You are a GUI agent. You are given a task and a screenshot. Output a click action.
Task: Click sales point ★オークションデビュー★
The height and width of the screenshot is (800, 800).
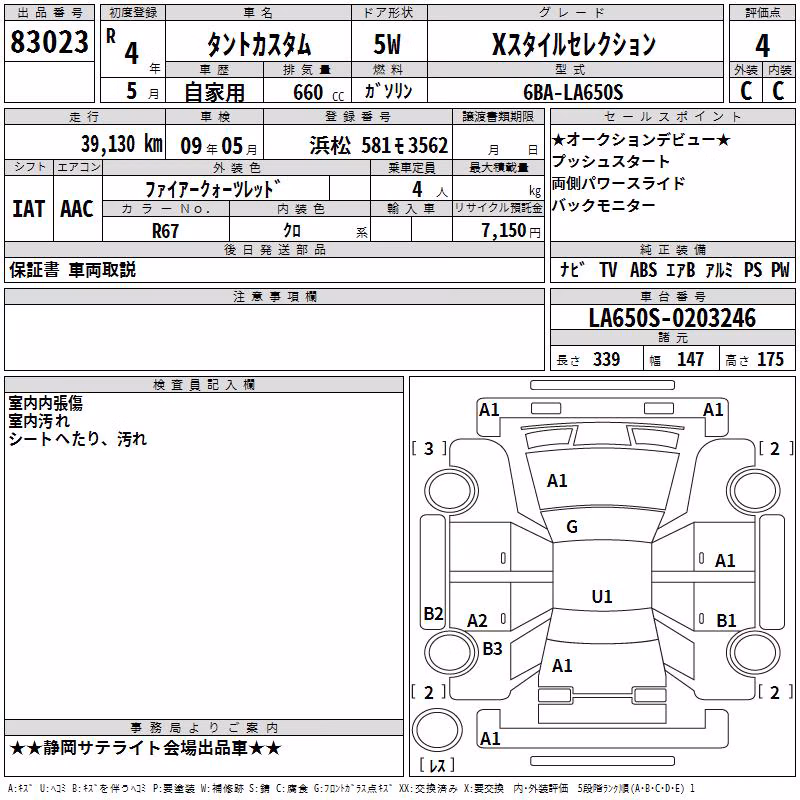coord(641,139)
